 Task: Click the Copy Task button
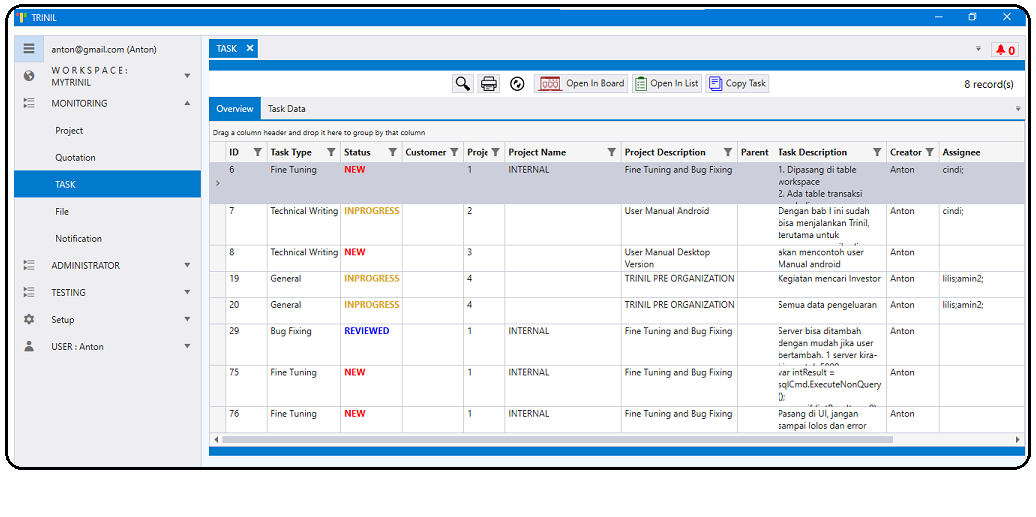[738, 84]
